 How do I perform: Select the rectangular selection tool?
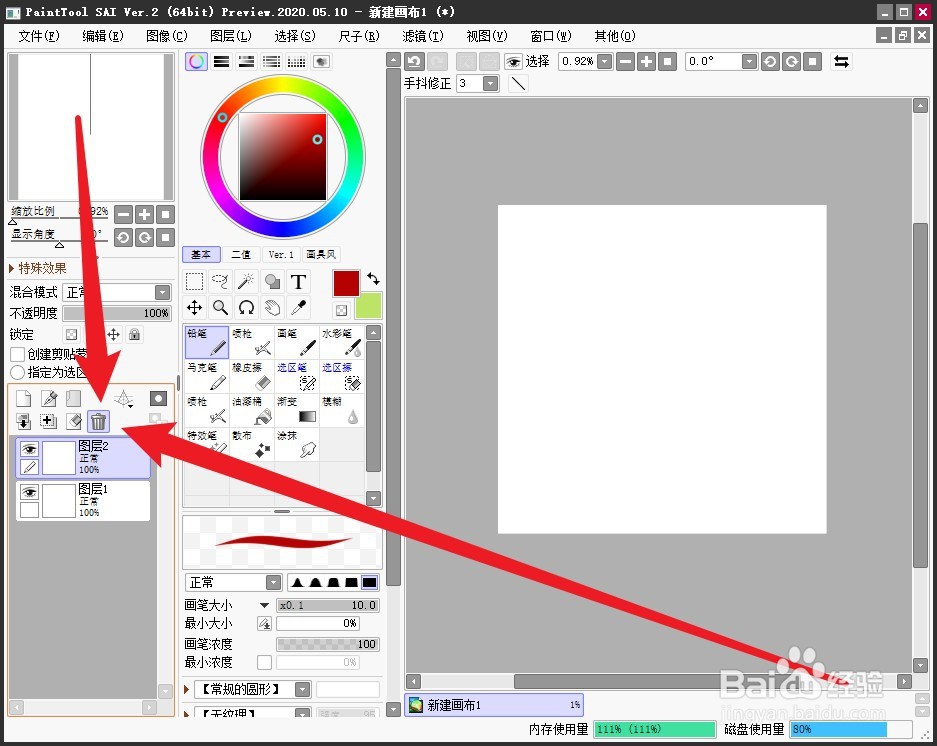pyautogui.click(x=194, y=282)
